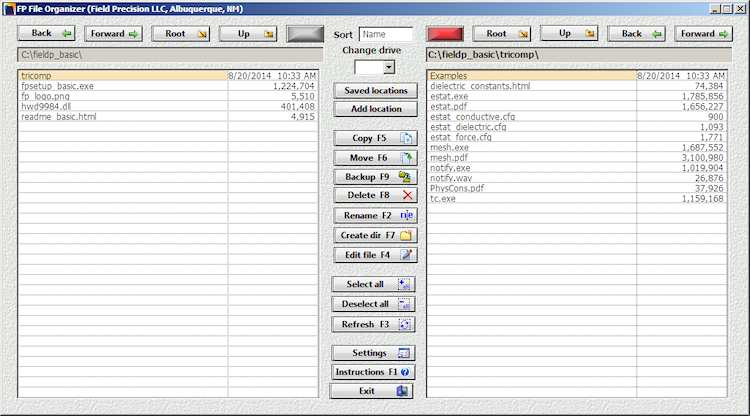
Task: Exit the File Organizer
Action: [373, 391]
